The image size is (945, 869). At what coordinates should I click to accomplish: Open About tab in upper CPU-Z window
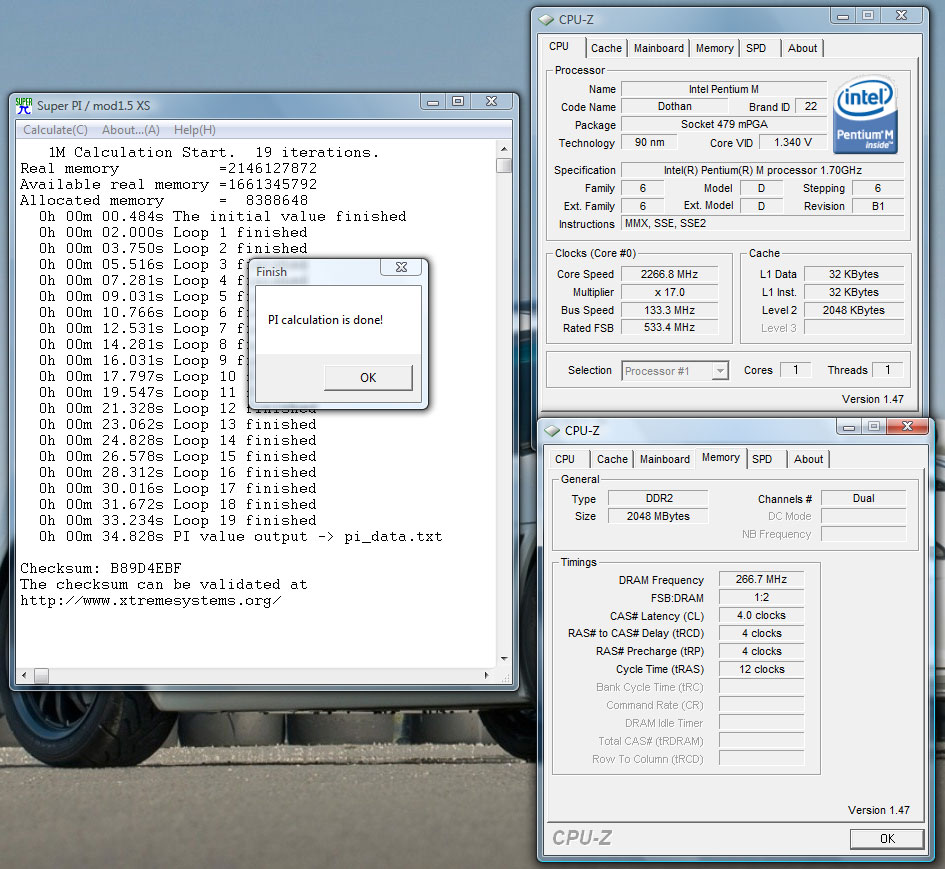click(x=803, y=48)
